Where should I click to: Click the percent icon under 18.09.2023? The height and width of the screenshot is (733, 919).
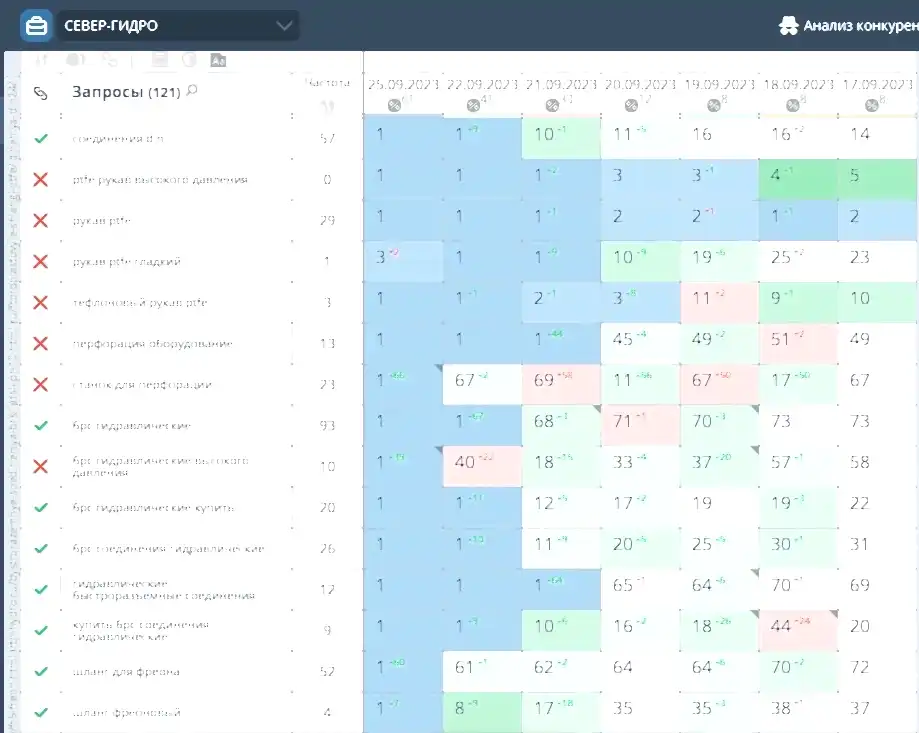pos(793,105)
